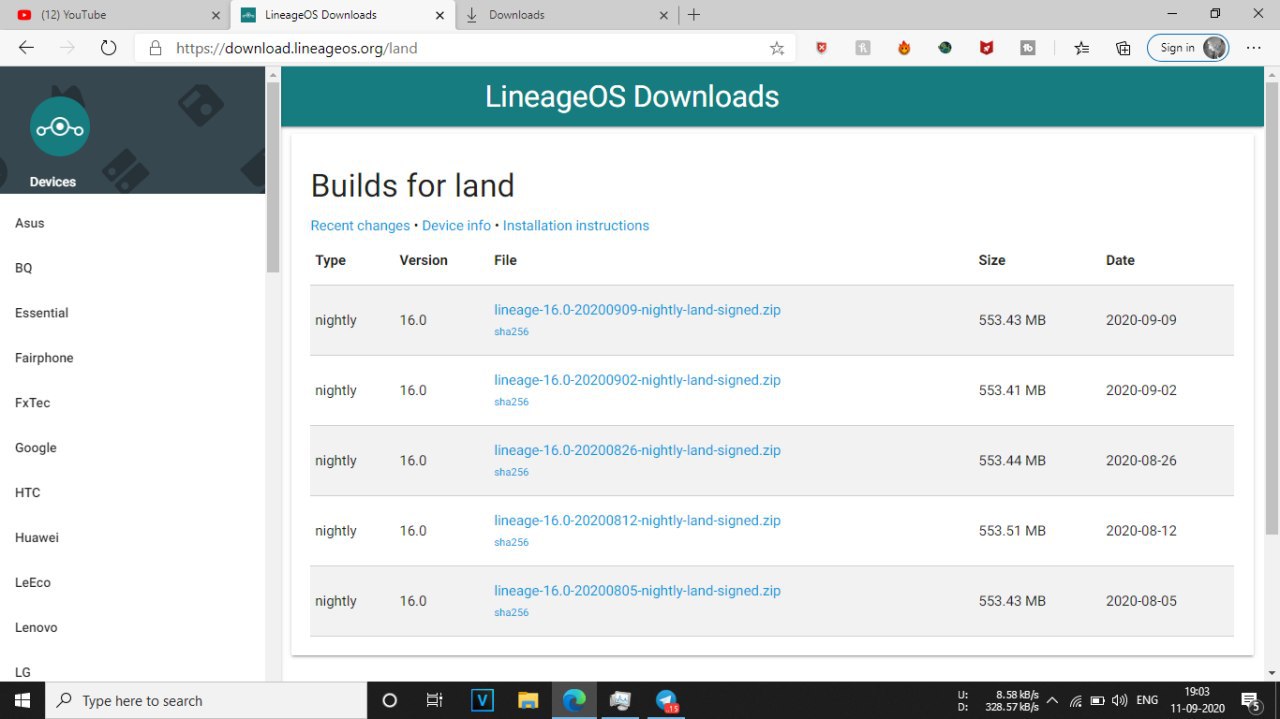This screenshot has height=719, width=1280.
Task: Select Asus in devices sidebar
Action: 30,223
